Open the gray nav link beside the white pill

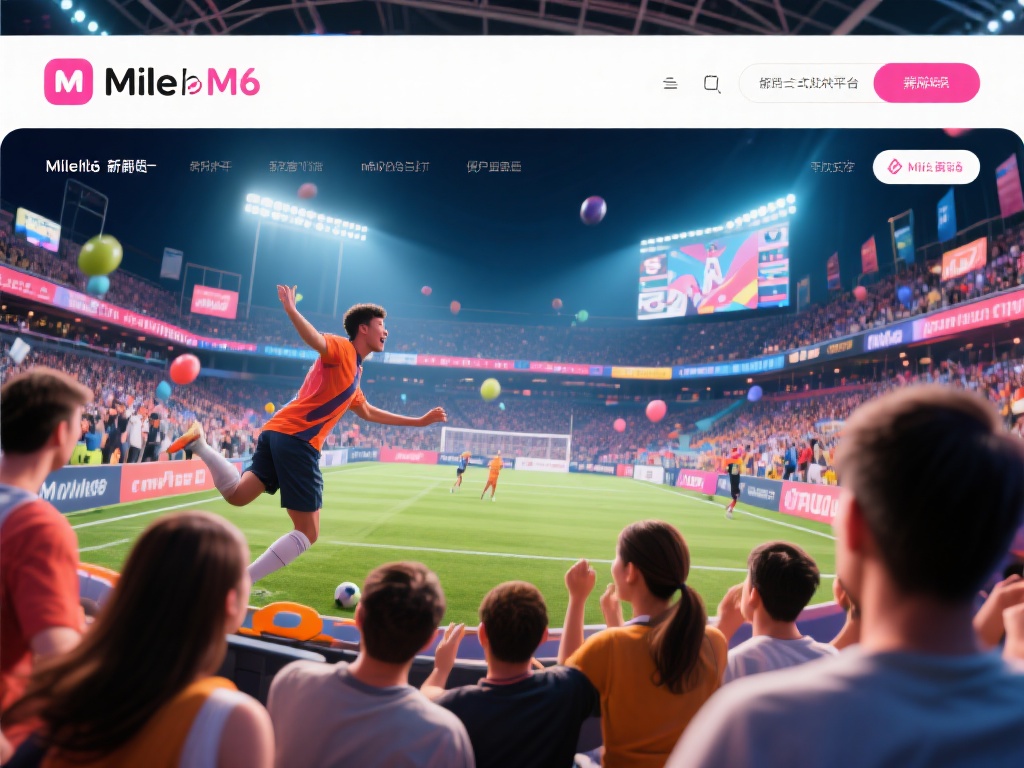832,167
